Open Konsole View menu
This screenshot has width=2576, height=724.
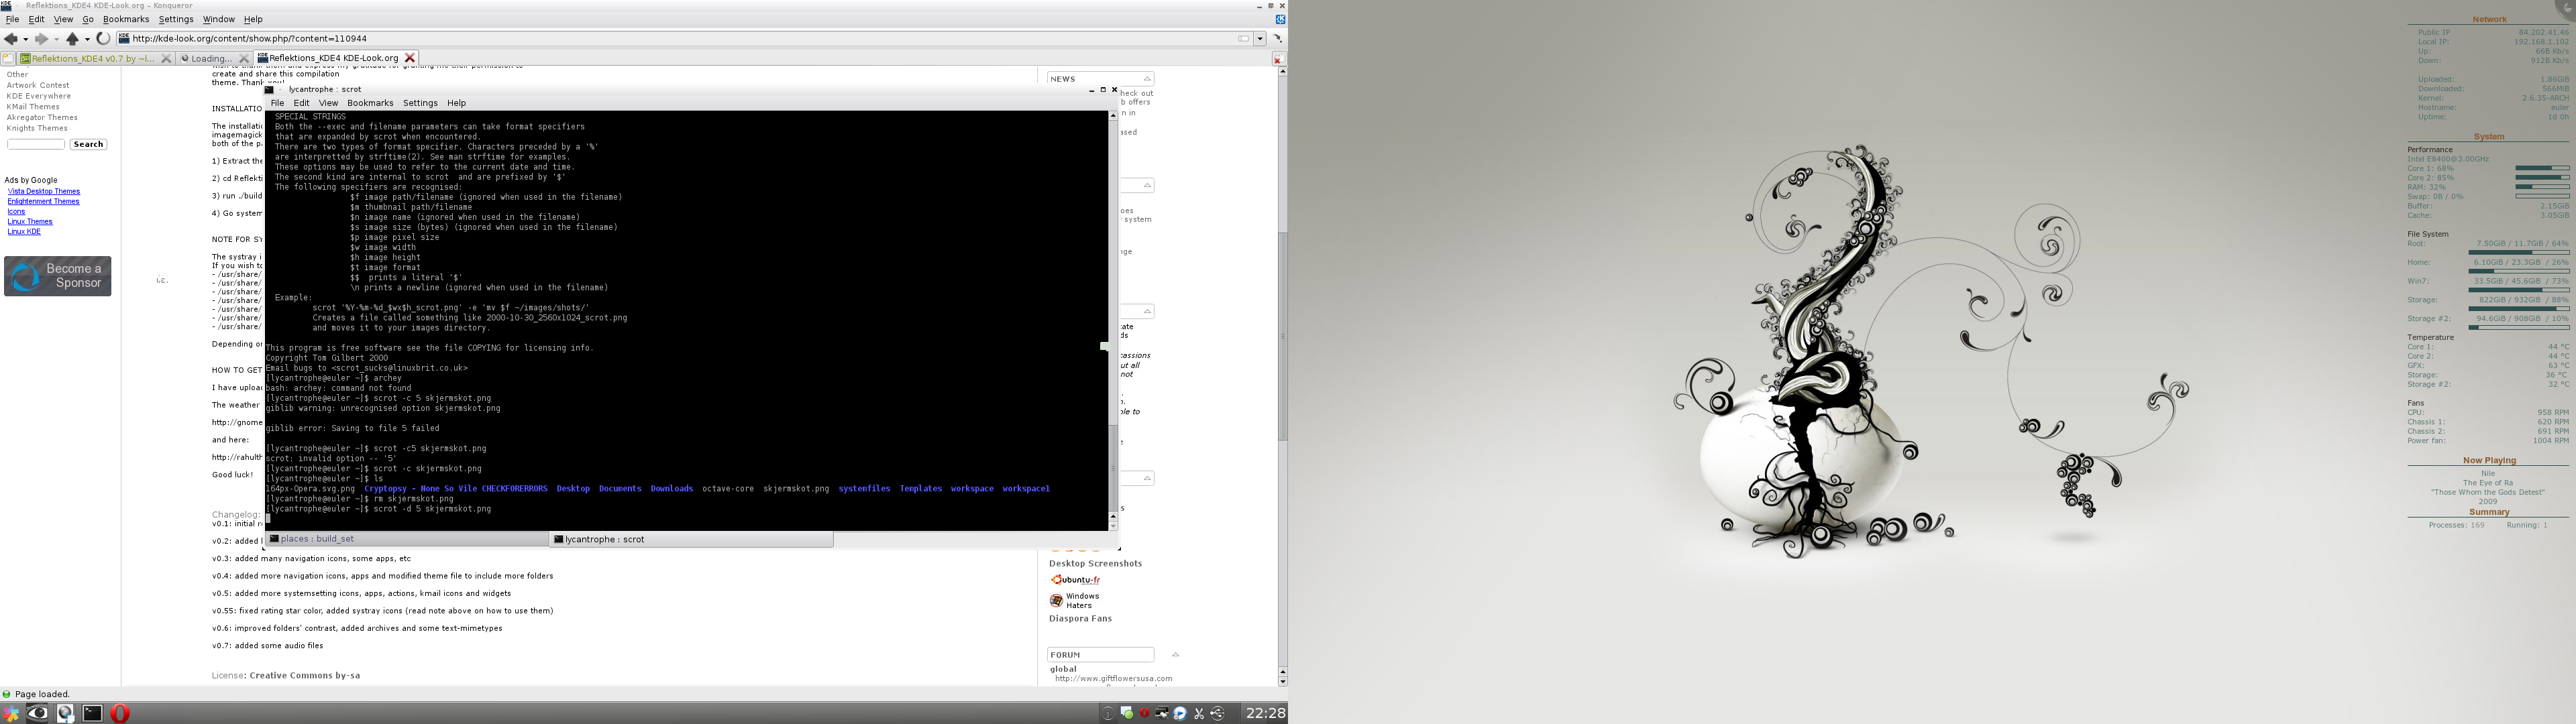[328, 103]
